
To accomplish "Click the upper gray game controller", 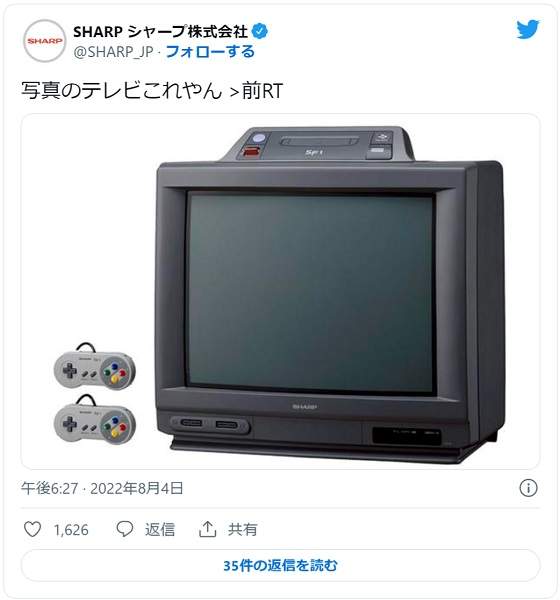I will (x=95, y=367).
